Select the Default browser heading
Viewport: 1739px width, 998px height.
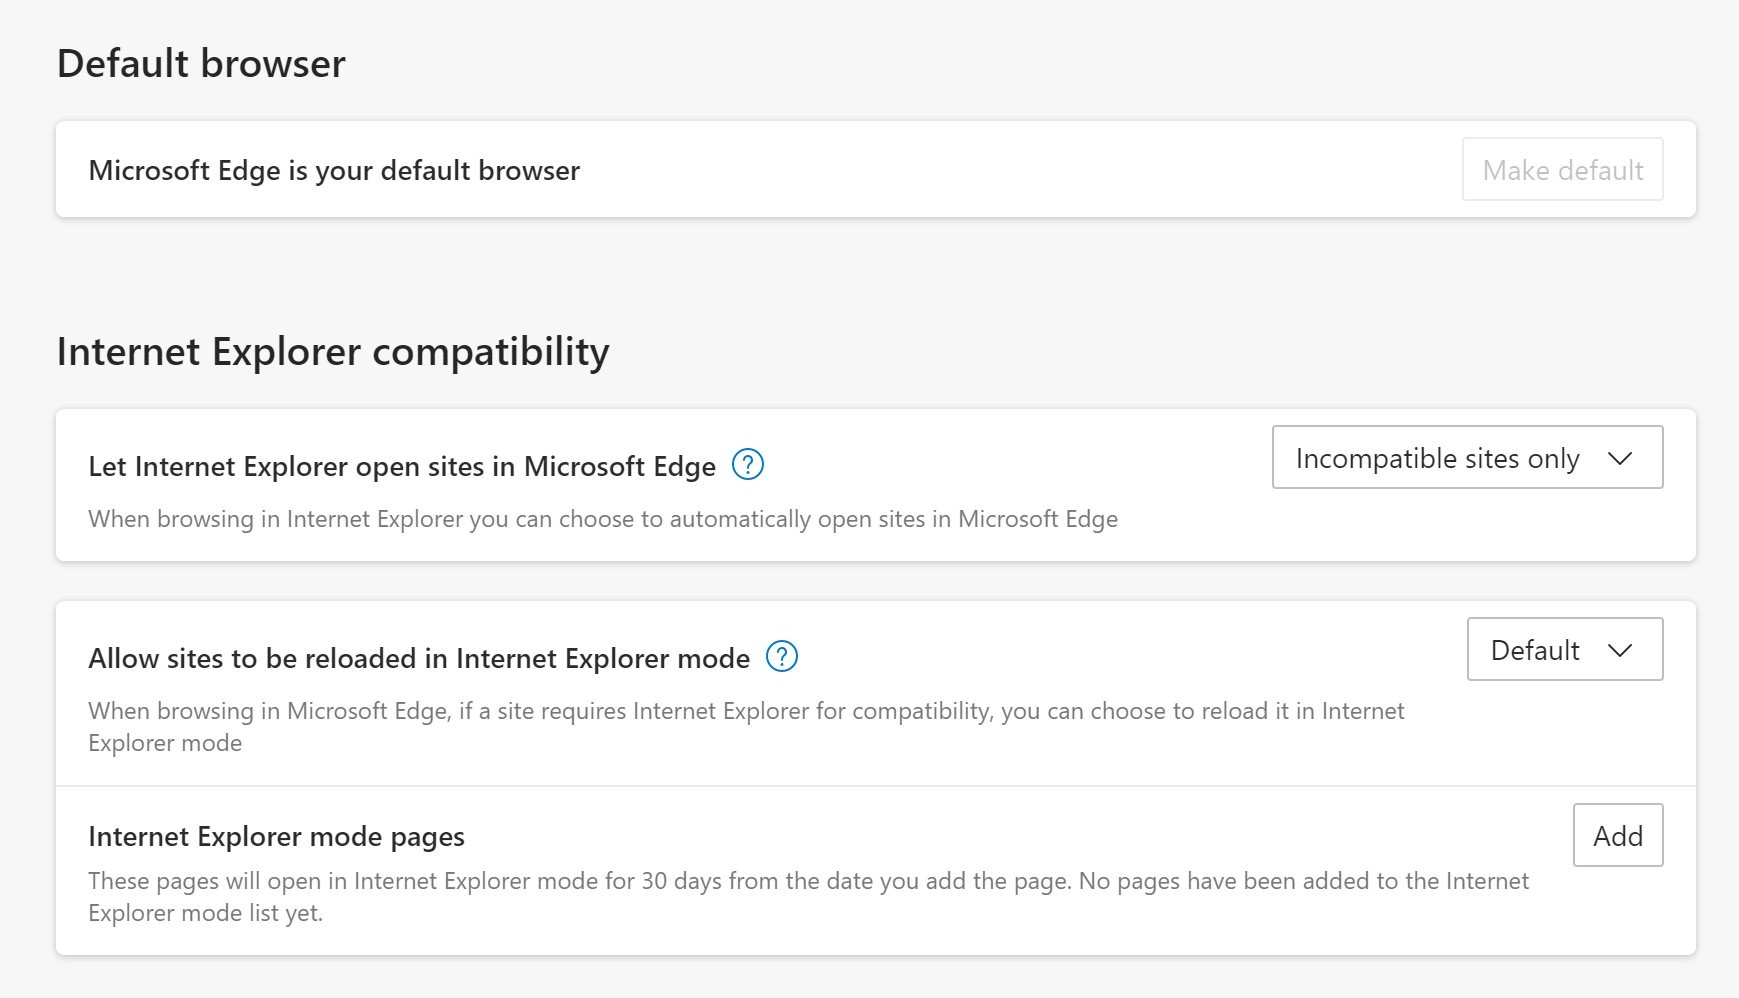[x=201, y=64]
